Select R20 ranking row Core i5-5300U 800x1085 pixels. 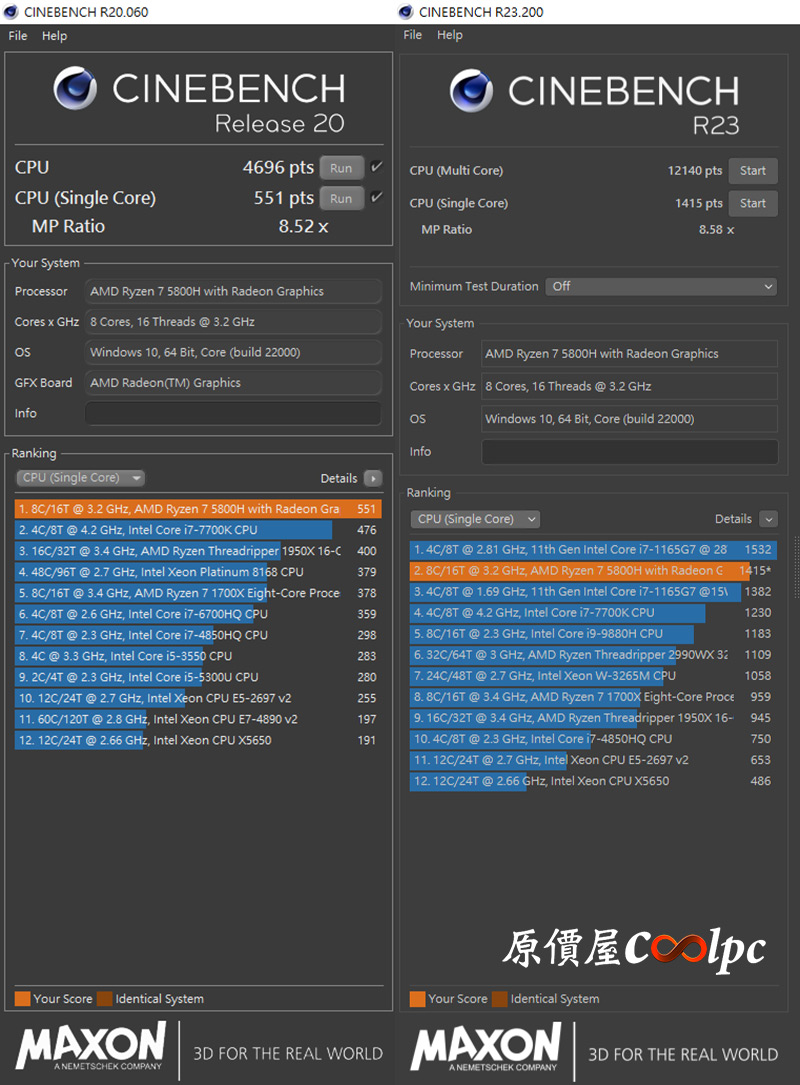(198, 677)
